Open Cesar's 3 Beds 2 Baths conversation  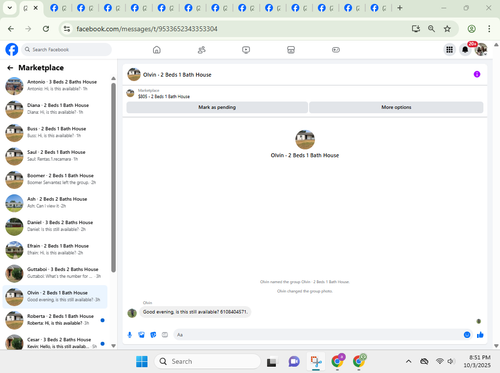point(55,343)
